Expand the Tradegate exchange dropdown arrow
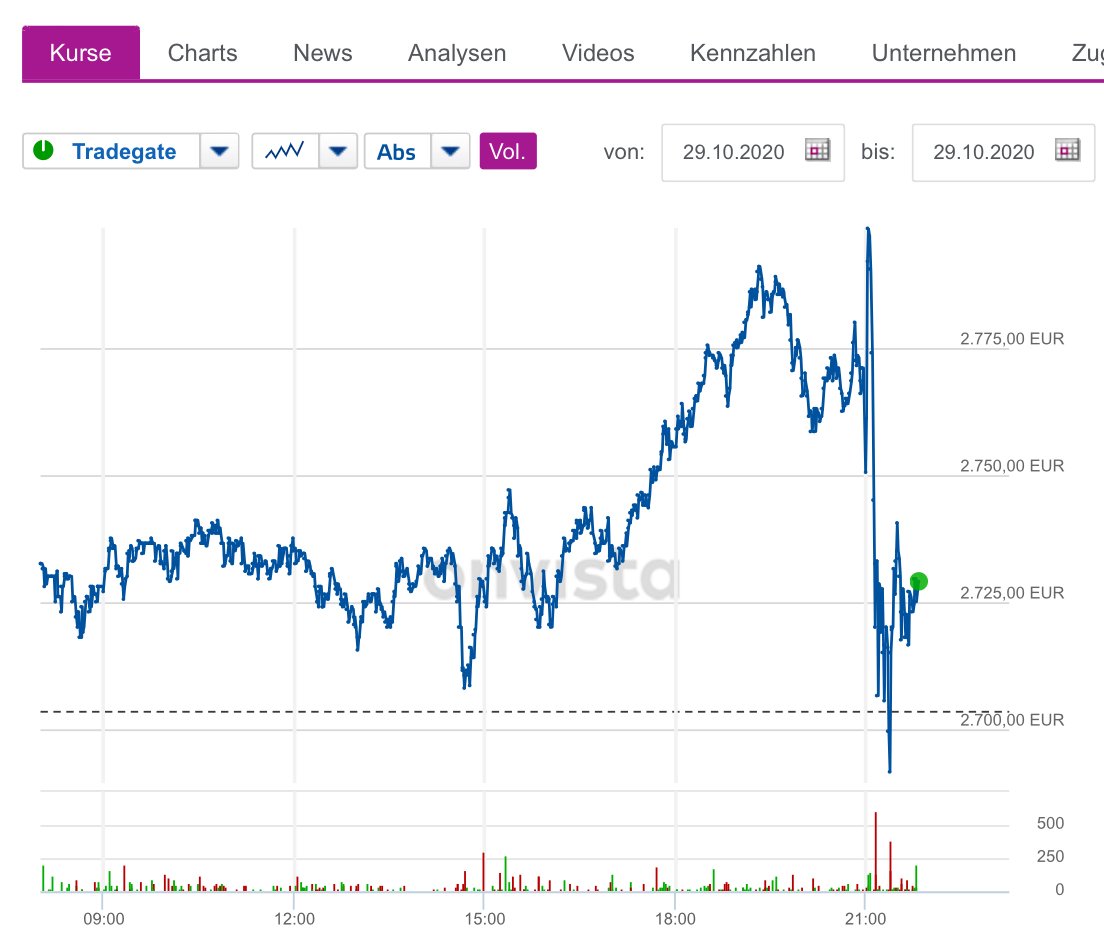The image size is (1104, 946). (x=220, y=152)
